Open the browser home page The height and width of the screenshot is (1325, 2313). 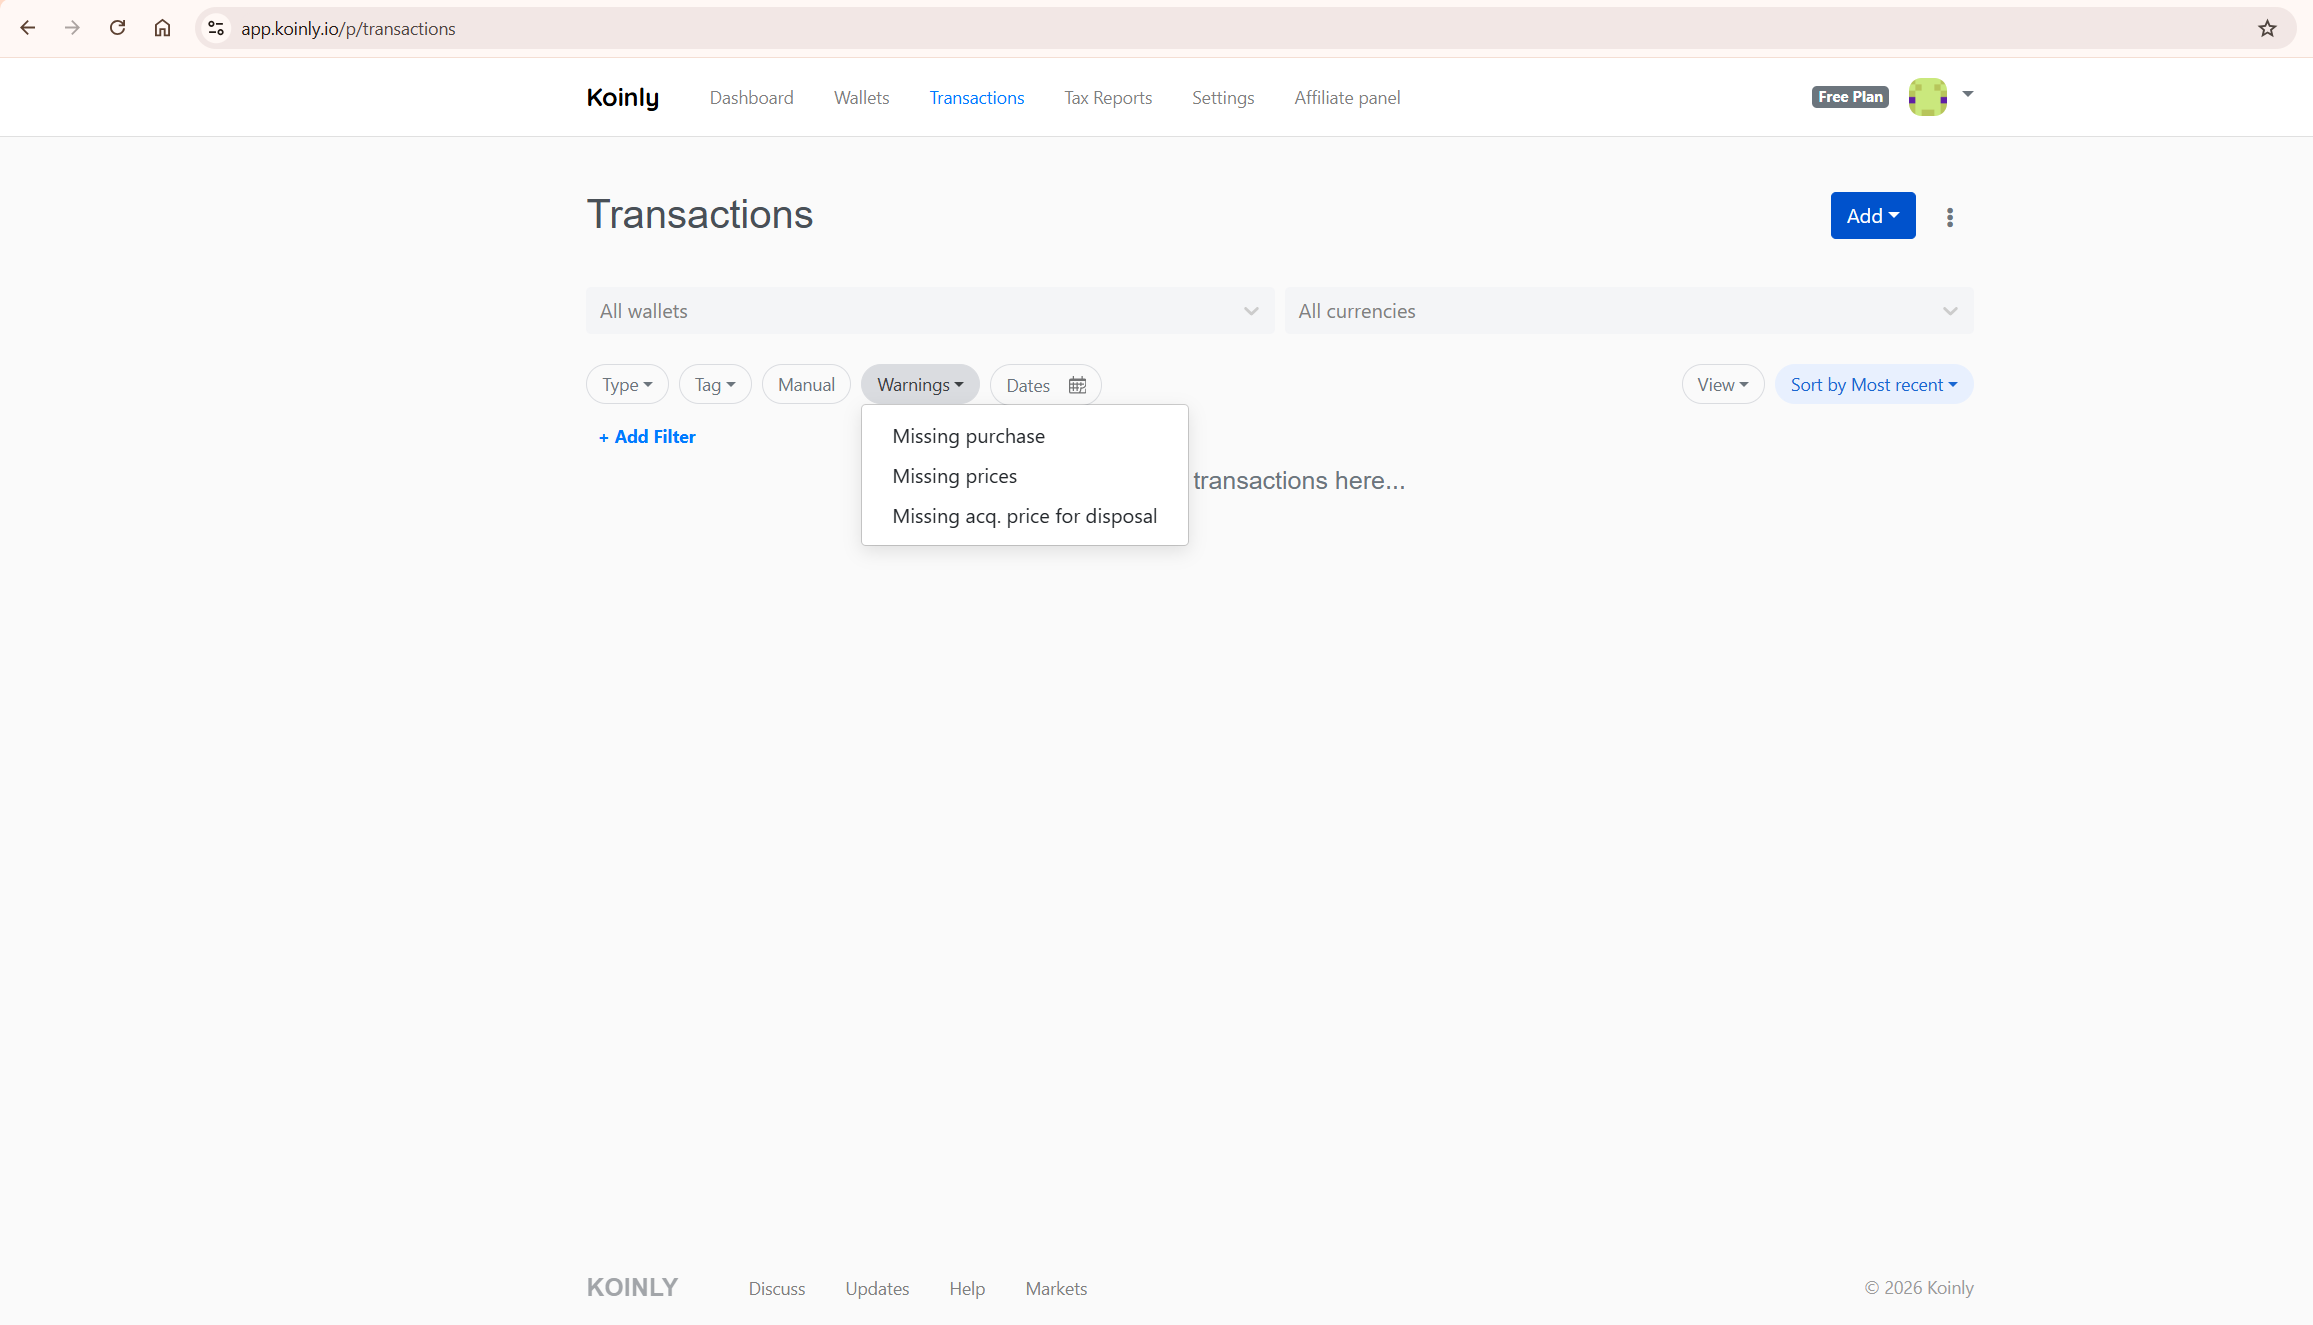pos(162,28)
